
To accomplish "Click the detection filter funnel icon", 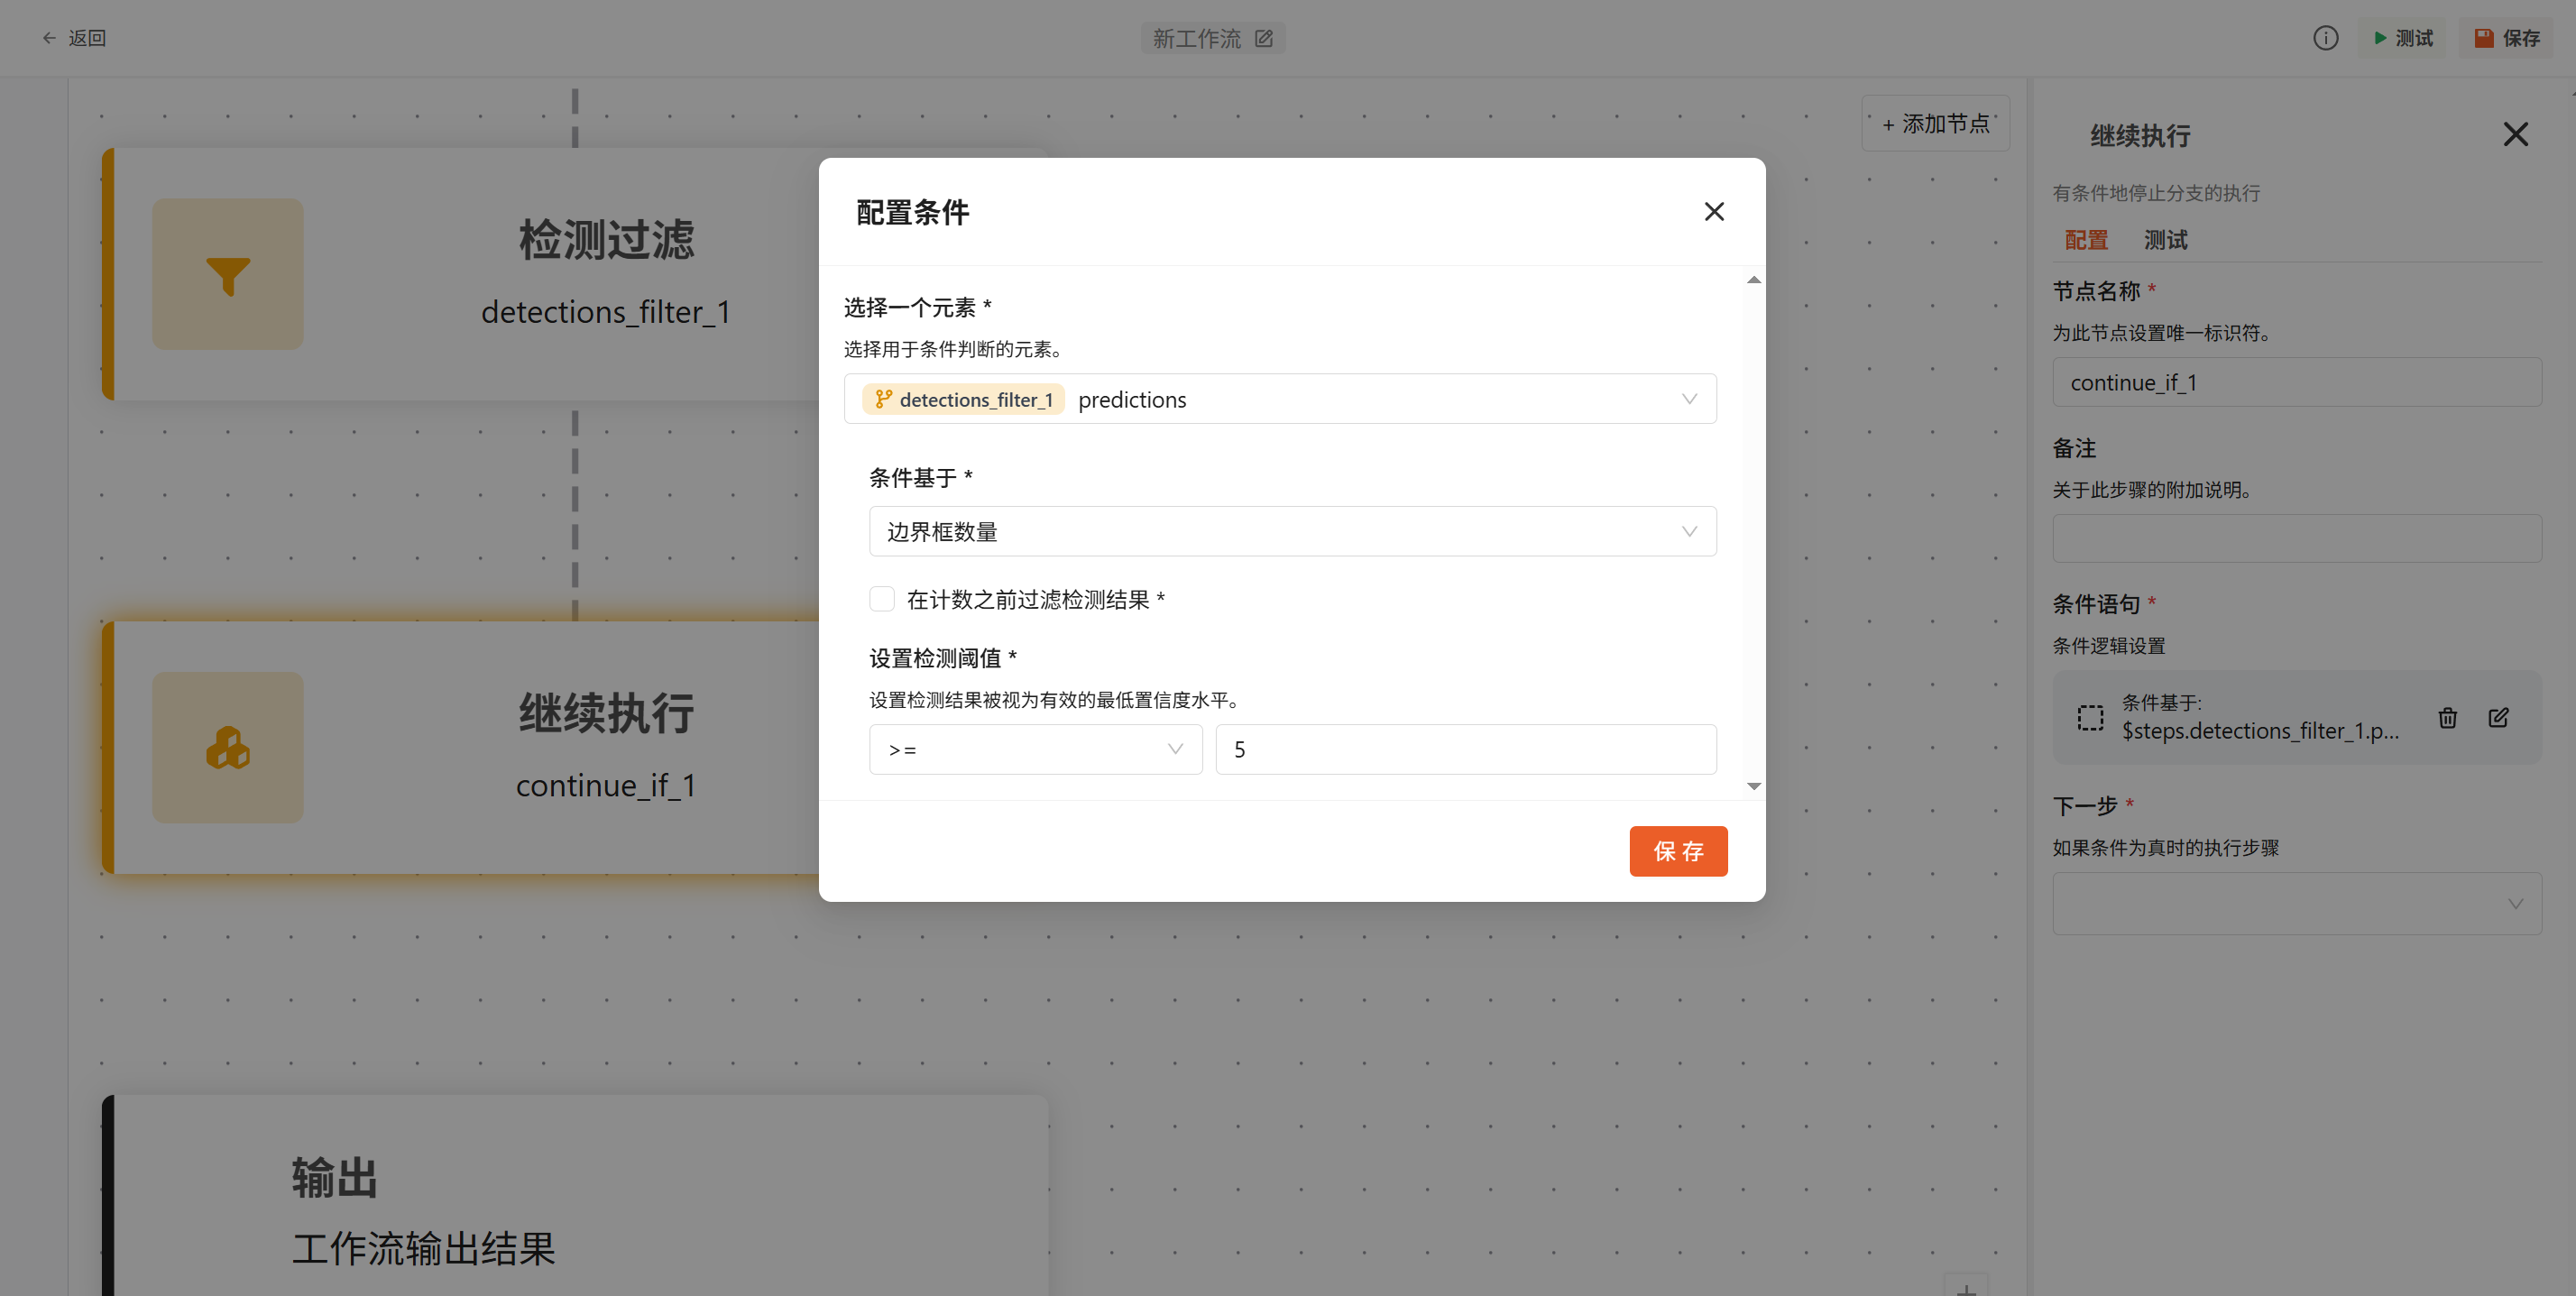I will pos(228,275).
